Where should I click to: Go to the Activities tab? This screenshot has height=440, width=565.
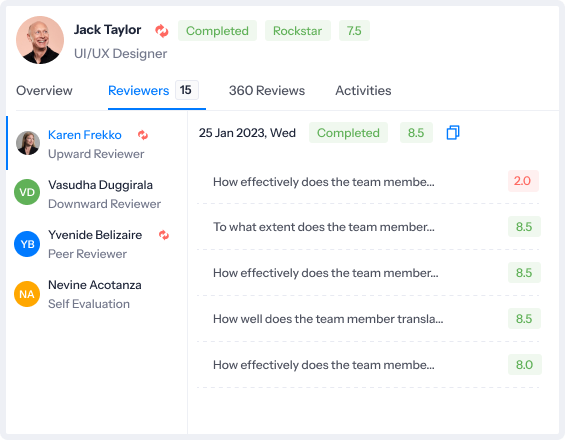[x=363, y=90]
